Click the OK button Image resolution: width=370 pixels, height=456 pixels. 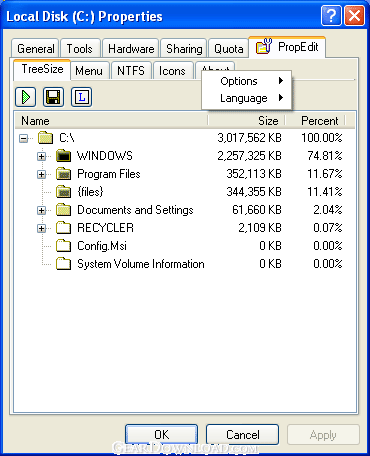point(162,435)
